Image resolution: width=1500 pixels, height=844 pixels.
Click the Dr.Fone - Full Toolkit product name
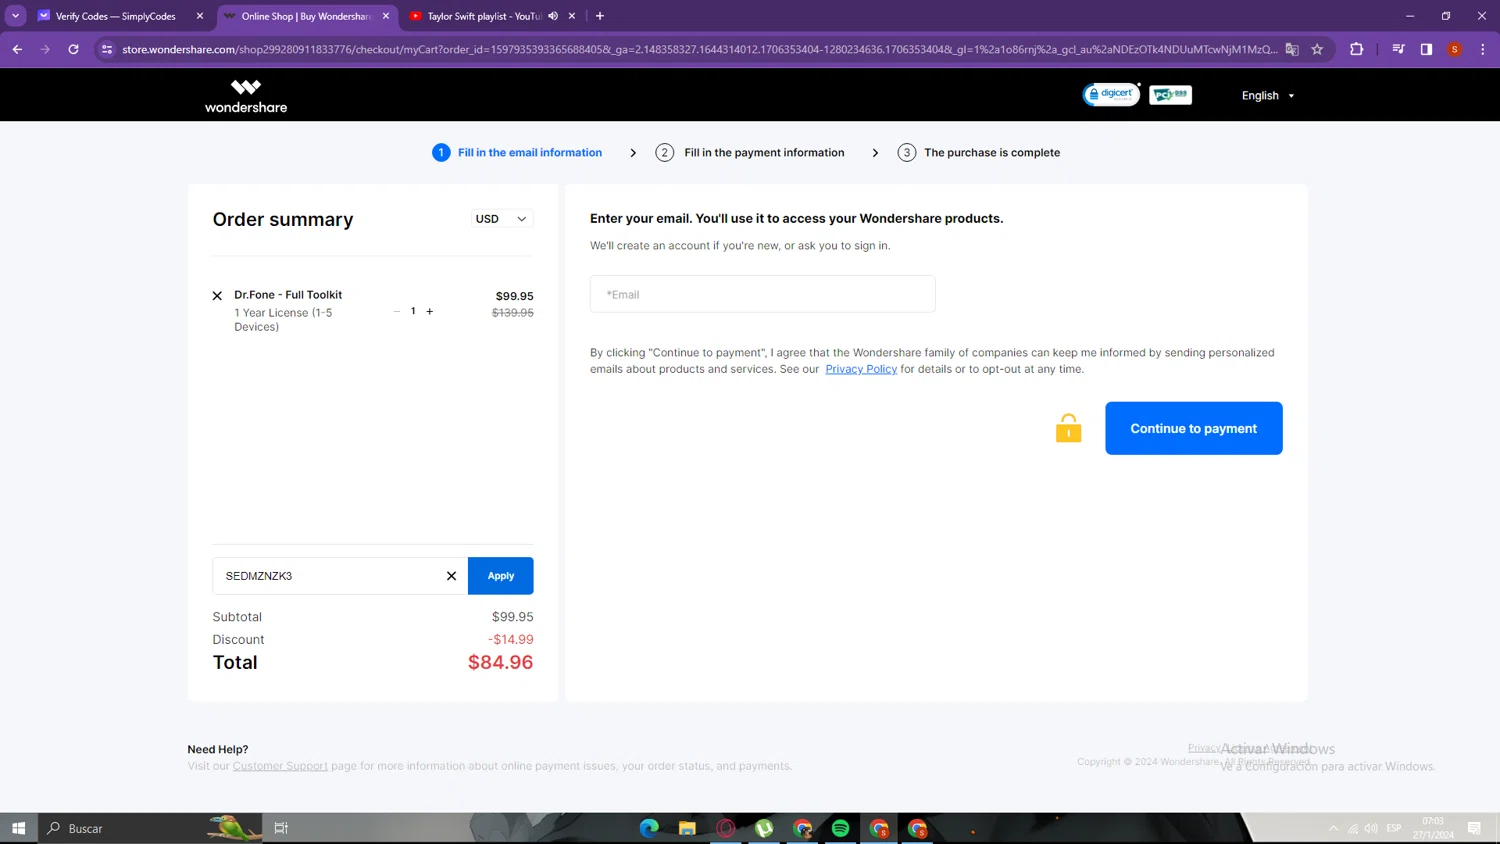(288, 295)
